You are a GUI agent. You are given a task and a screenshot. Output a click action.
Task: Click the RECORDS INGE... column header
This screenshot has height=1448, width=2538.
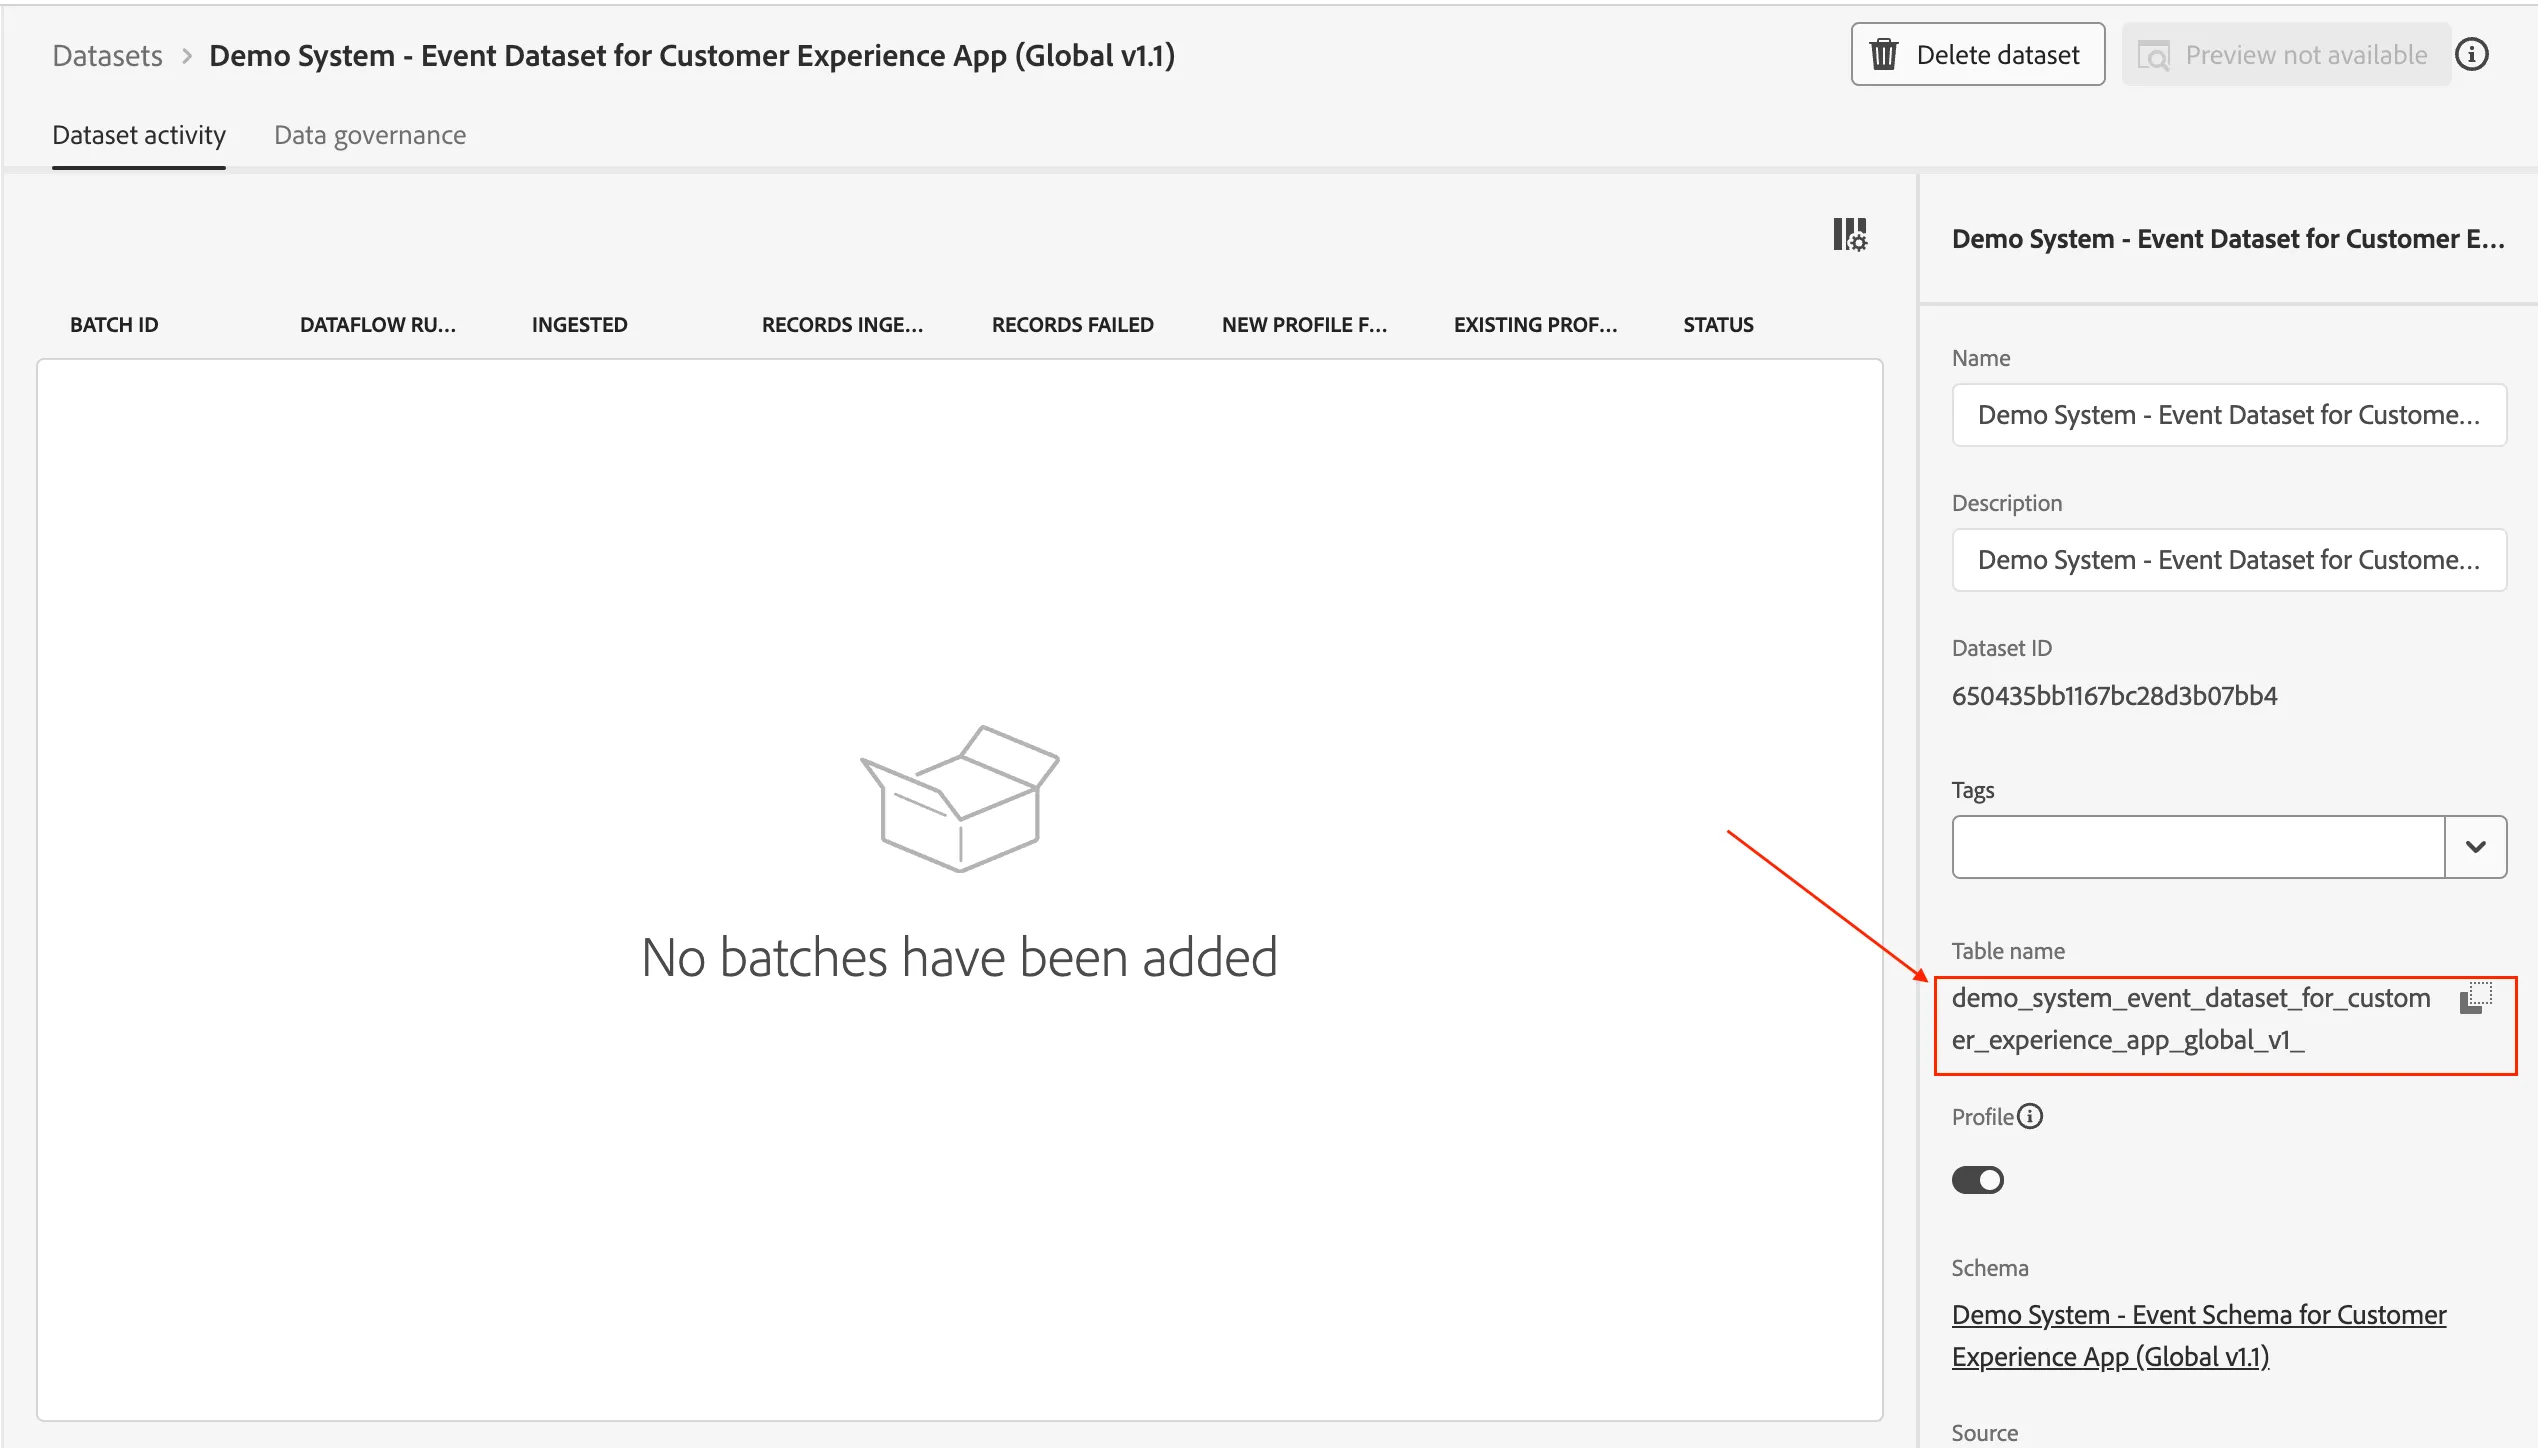pos(842,325)
